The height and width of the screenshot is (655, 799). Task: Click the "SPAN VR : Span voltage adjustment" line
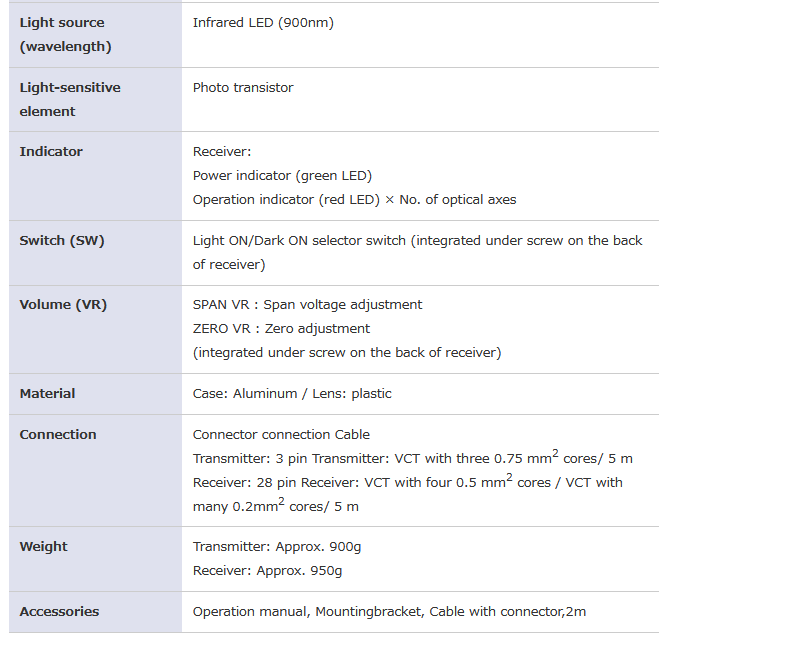coord(307,304)
